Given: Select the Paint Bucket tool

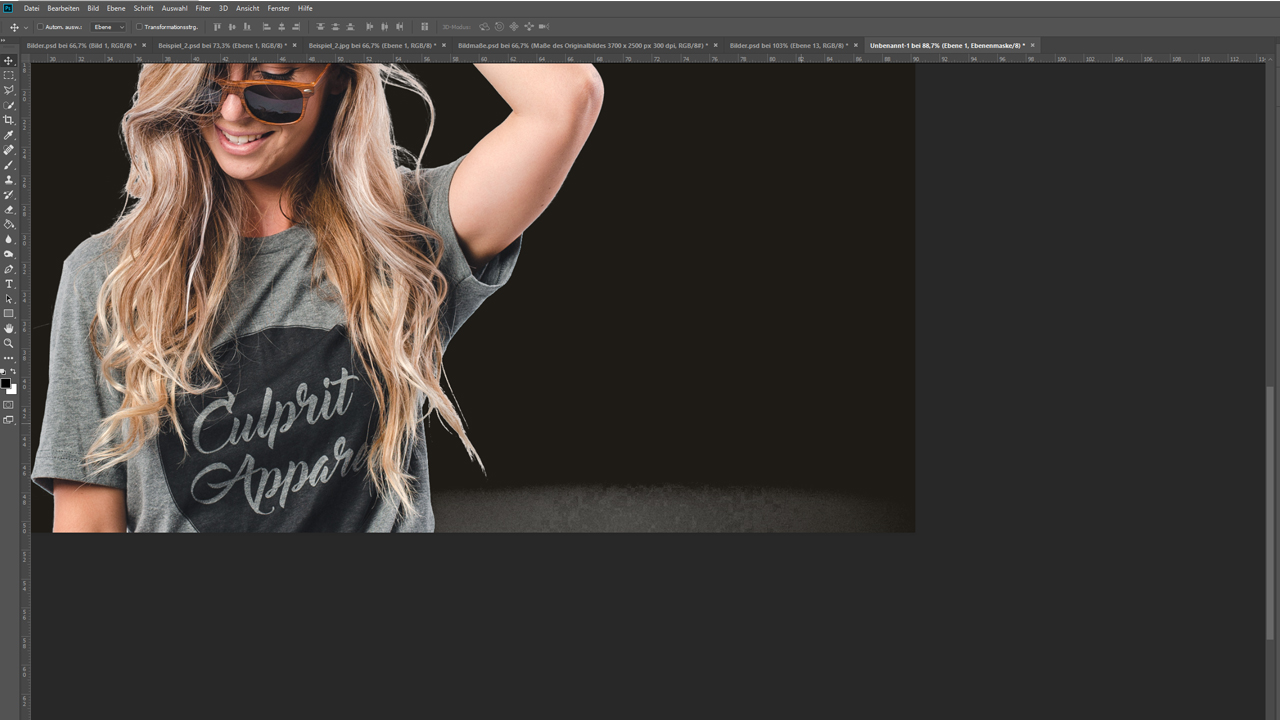Looking at the screenshot, I should (x=9, y=224).
